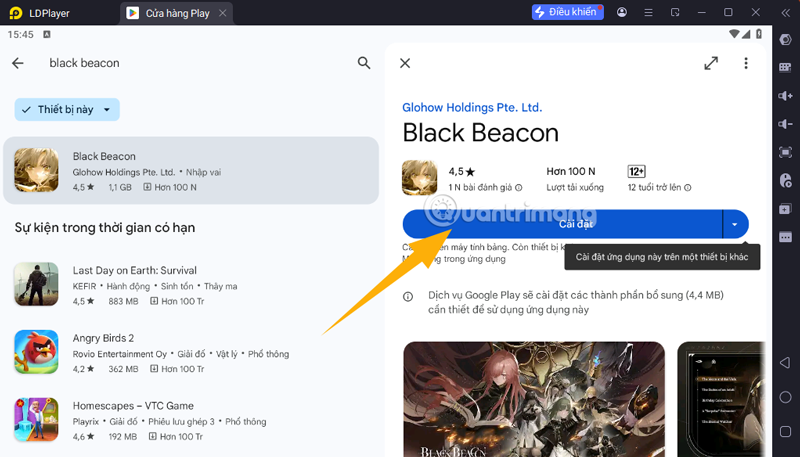This screenshot has height=457, width=800.
Task: Open the LDPlayer hamburger menu
Action: click(648, 12)
